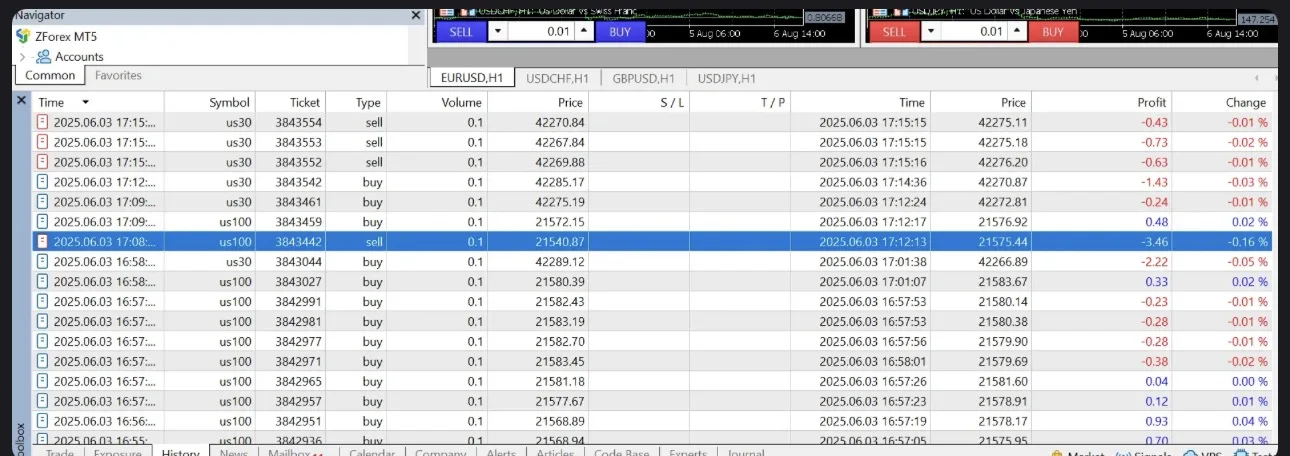The height and width of the screenshot is (456, 1290).
Task: Click deal icon of ticket 3842951
Action: (42, 422)
